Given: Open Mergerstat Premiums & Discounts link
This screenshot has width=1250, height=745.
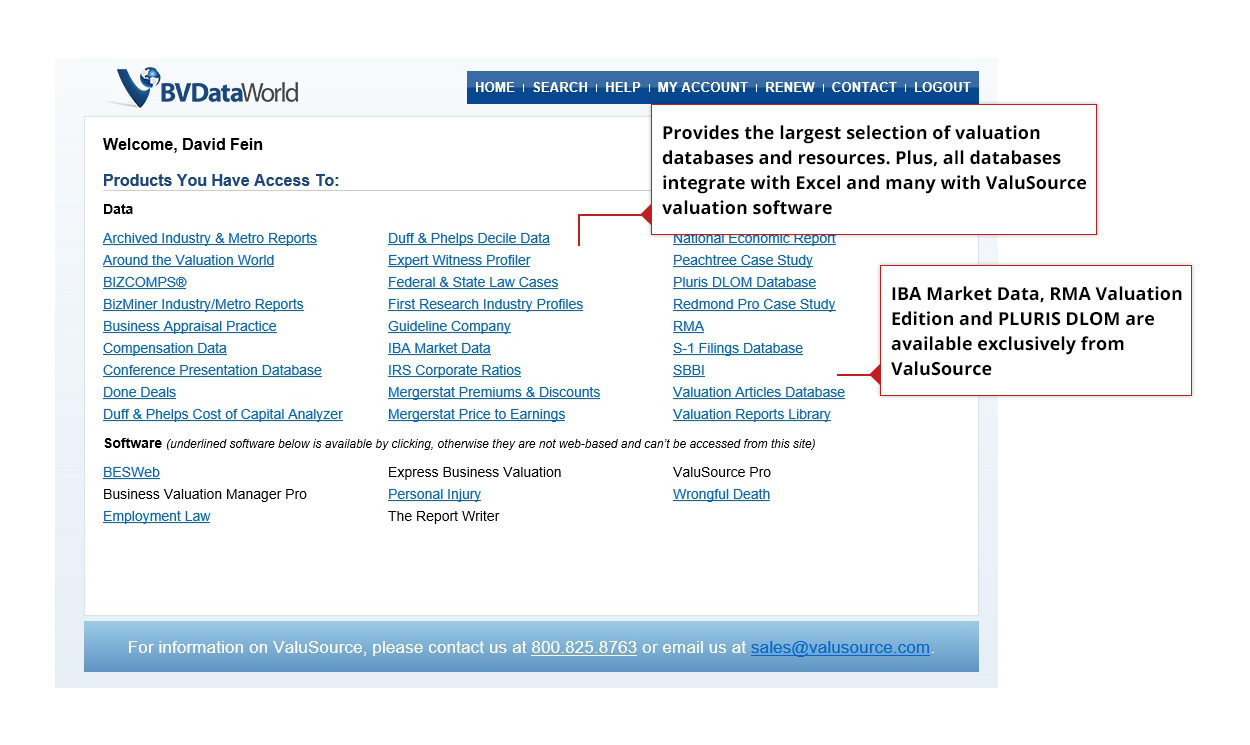Looking at the screenshot, I should pos(494,392).
